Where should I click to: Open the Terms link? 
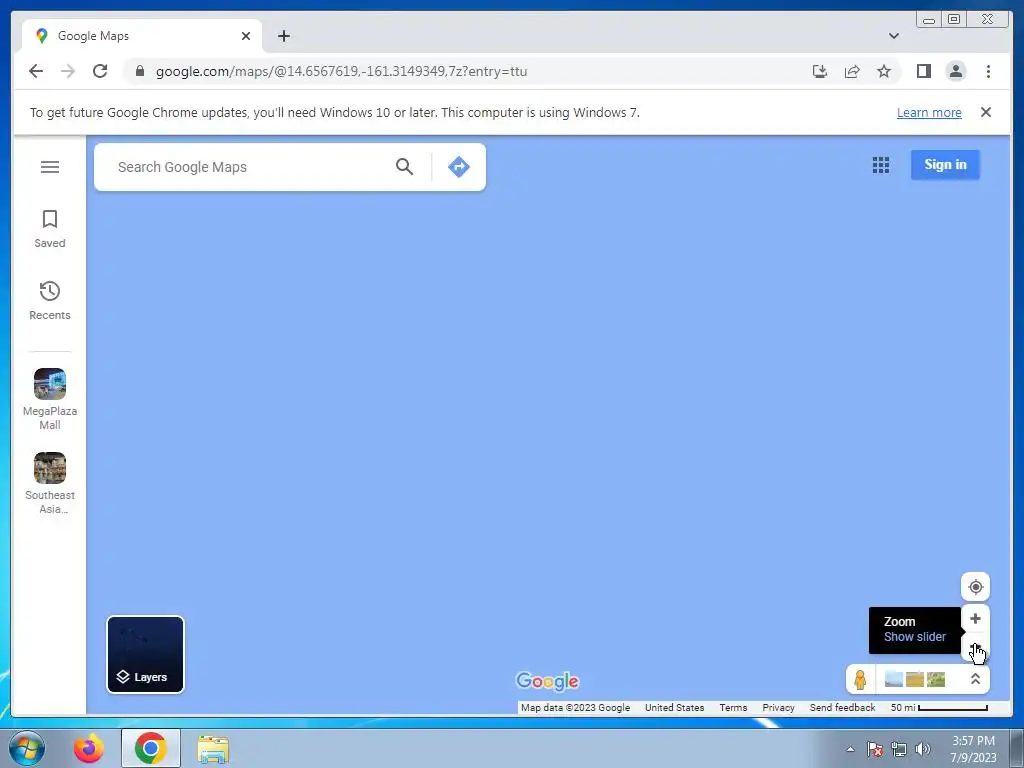point(733,708)
